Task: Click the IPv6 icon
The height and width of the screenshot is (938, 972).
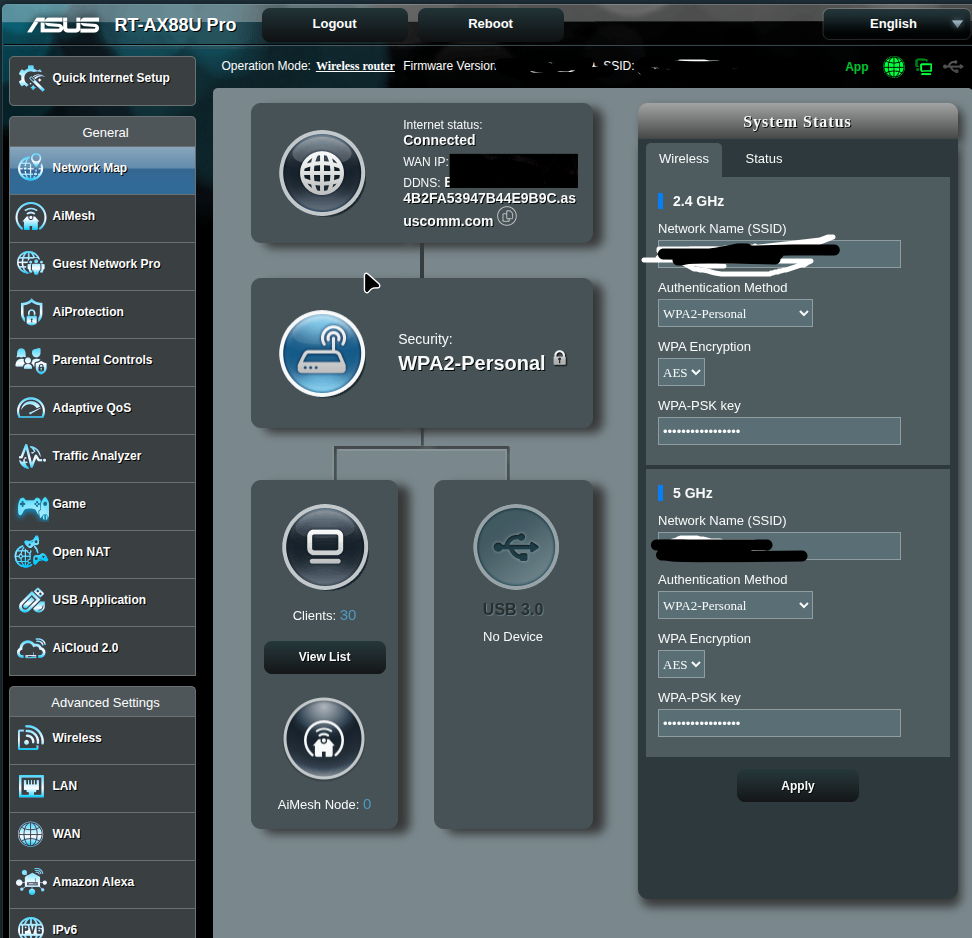Action: pos(30,928)
